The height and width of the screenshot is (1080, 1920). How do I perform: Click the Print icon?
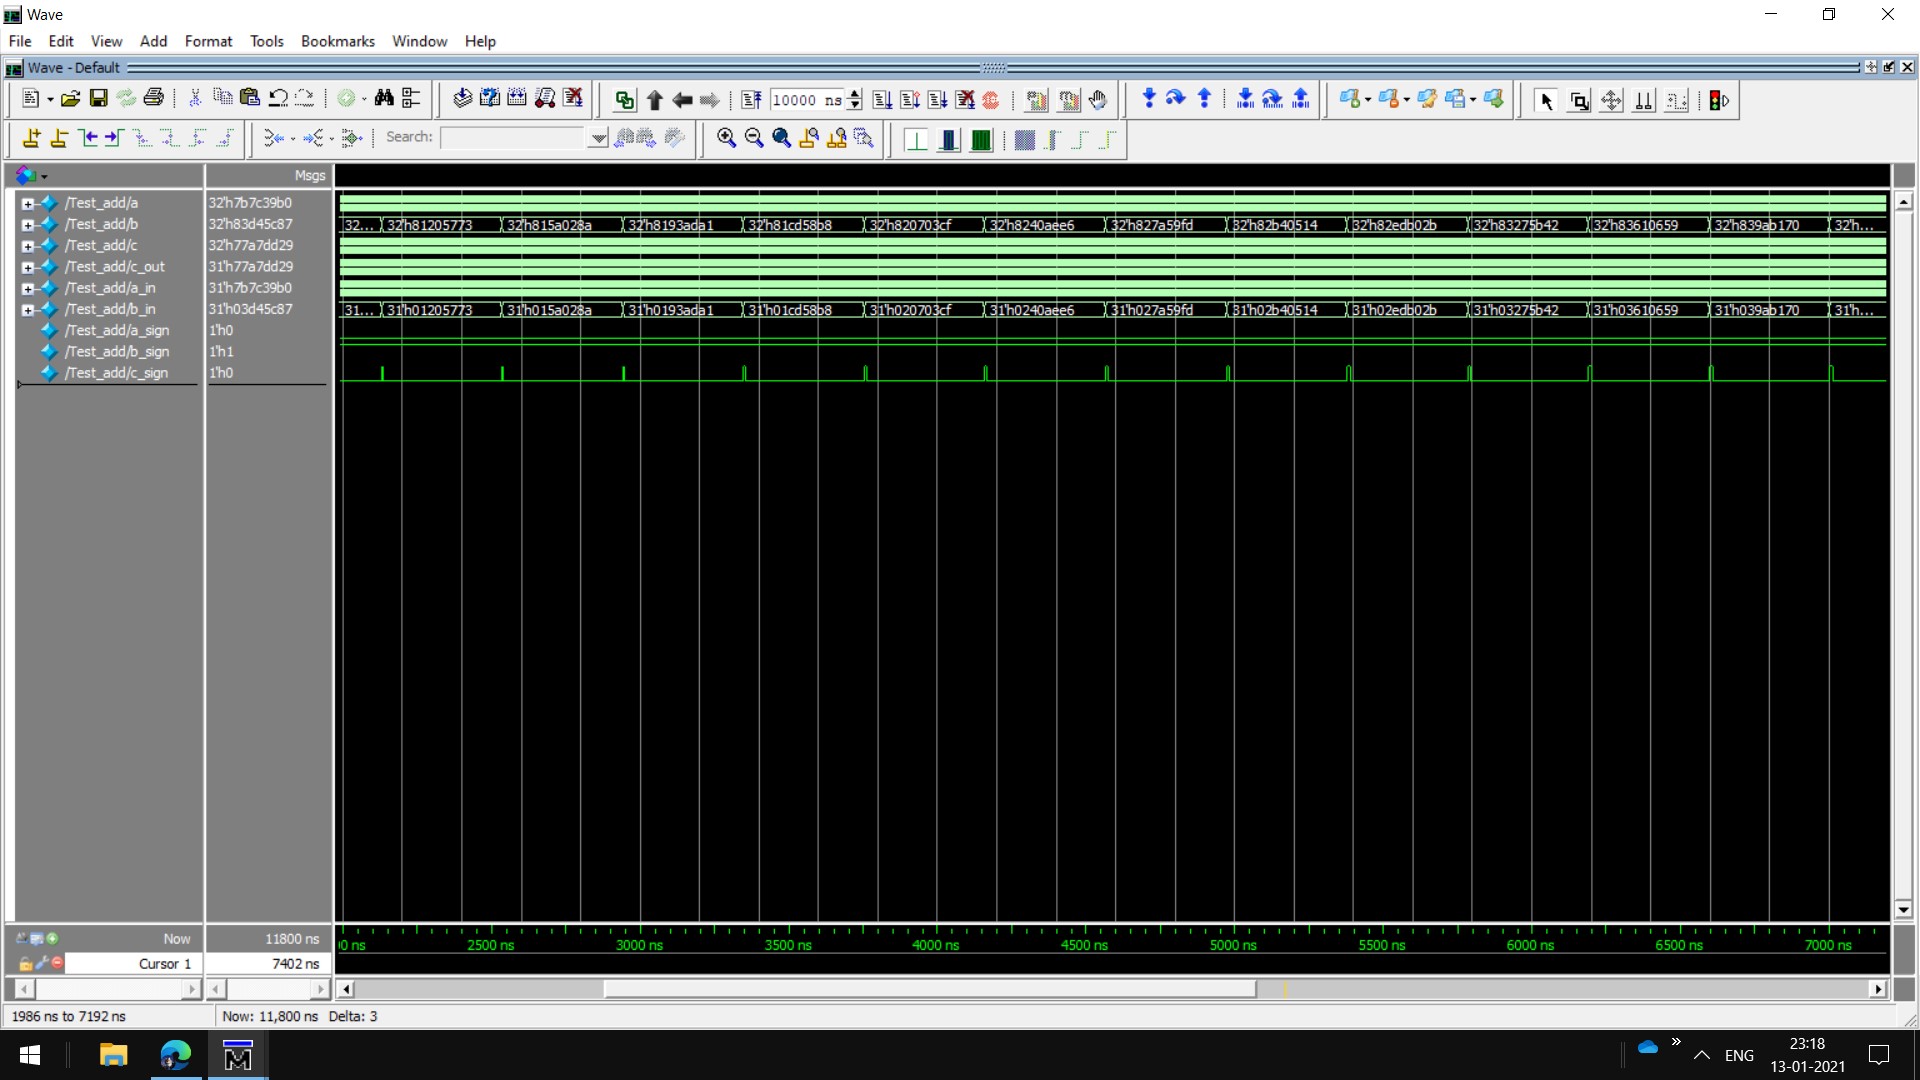pyautogui.click(x=153, y=99)
